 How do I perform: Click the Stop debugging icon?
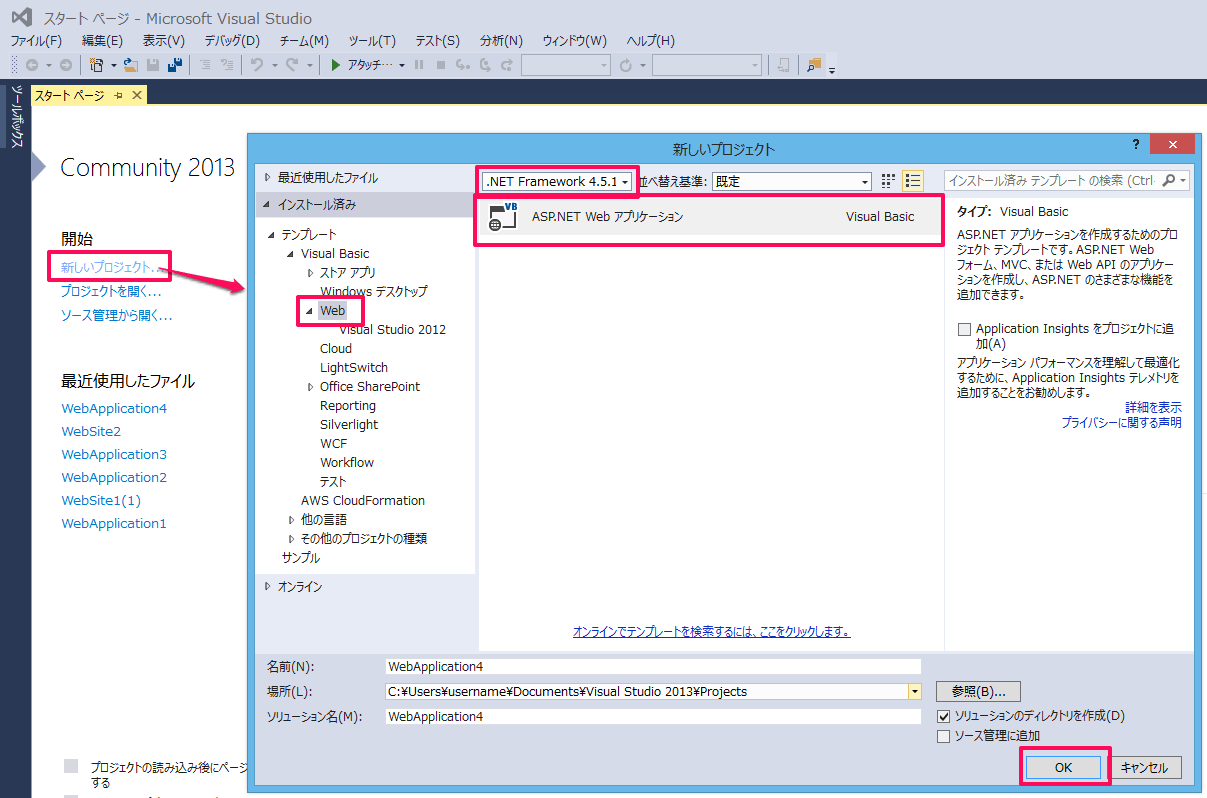point(440,64)
